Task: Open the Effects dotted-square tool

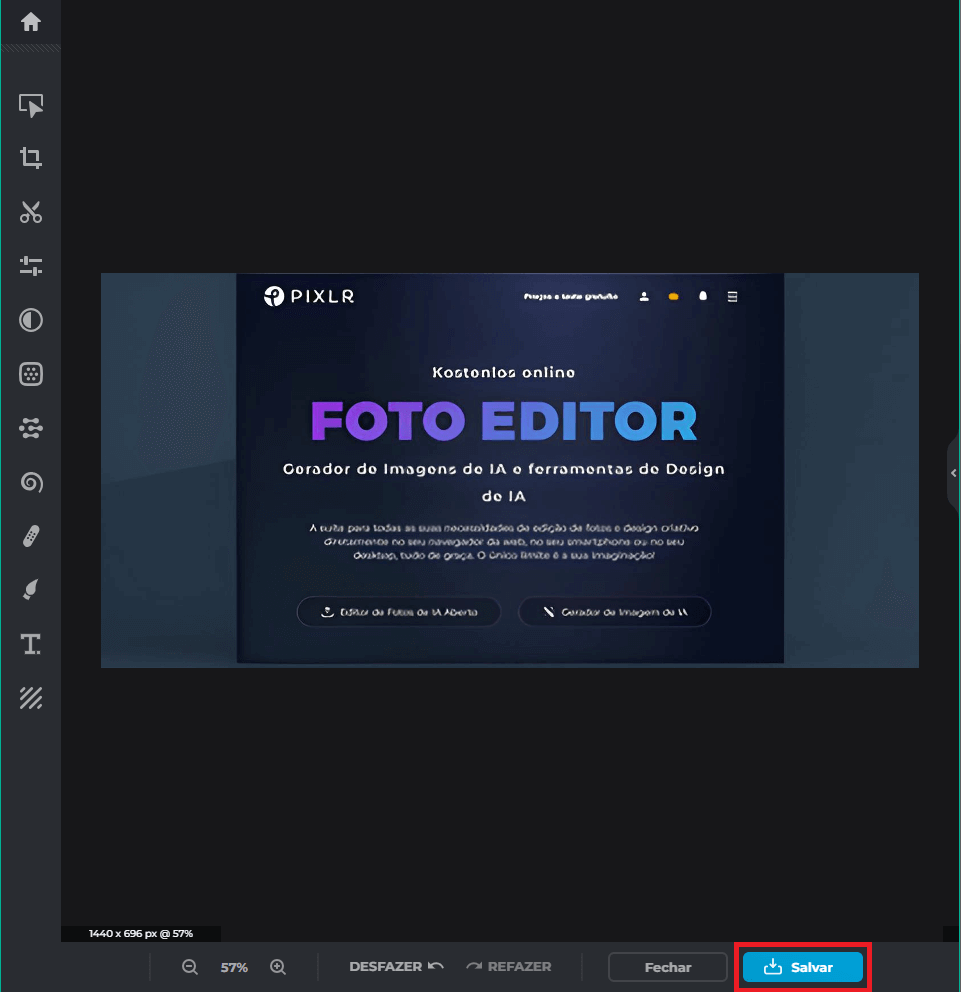Action: 30,374
